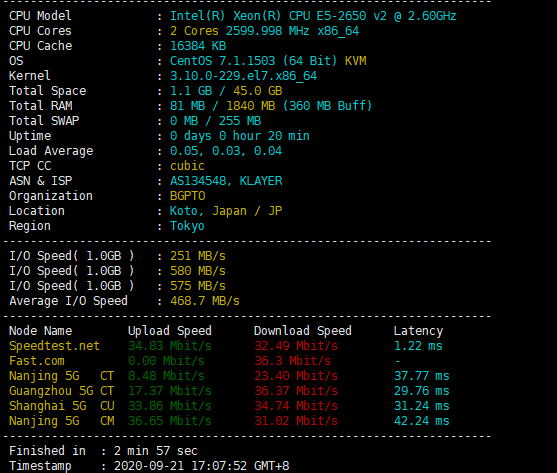The width and height of the screenshot is (557, 473).
Task: Click the Download Speed column header
Action: click(303, 331)
